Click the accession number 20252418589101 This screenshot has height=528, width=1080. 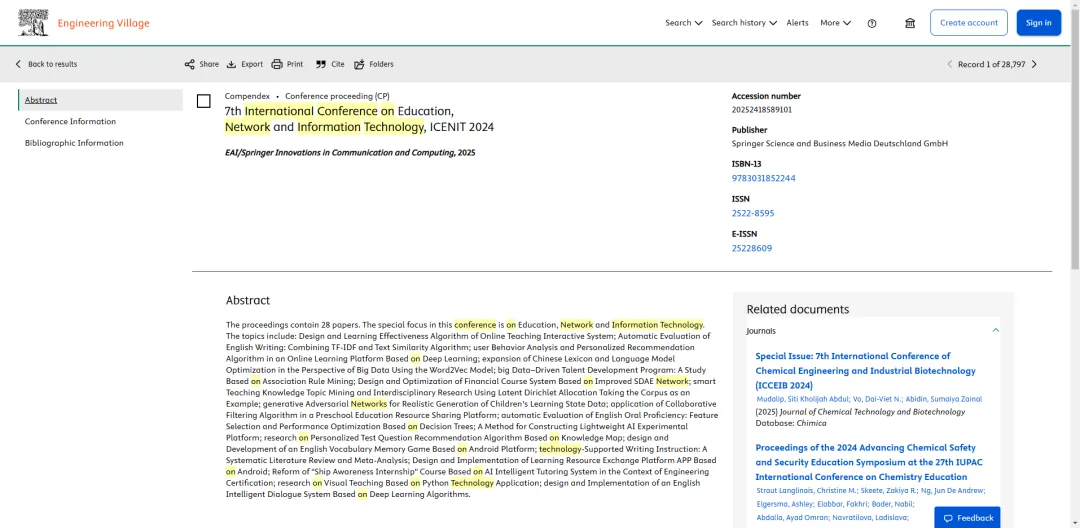[762, 109]
